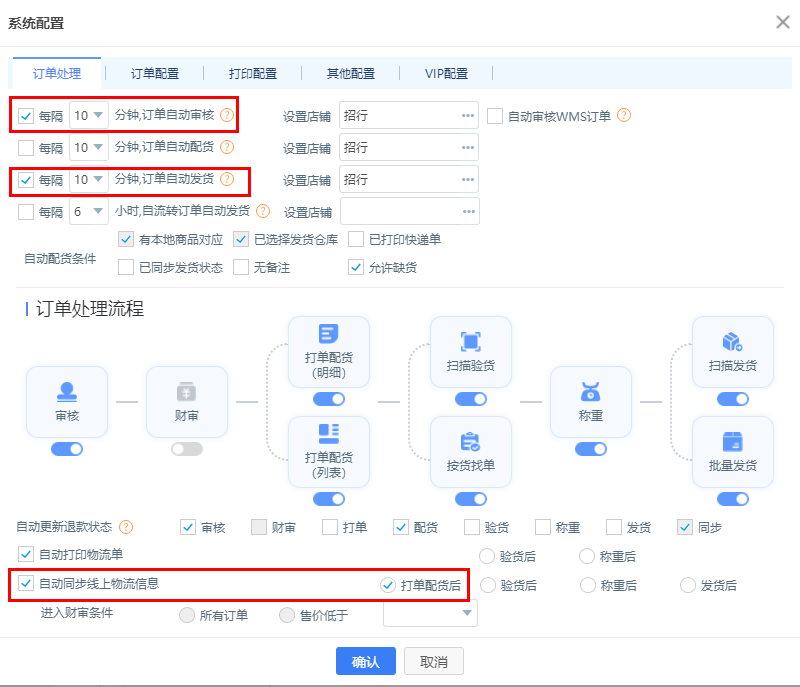Click the 财审 workflow step icon
The image size is (800, 687).
pyautogui.click(x=186, y=392)
